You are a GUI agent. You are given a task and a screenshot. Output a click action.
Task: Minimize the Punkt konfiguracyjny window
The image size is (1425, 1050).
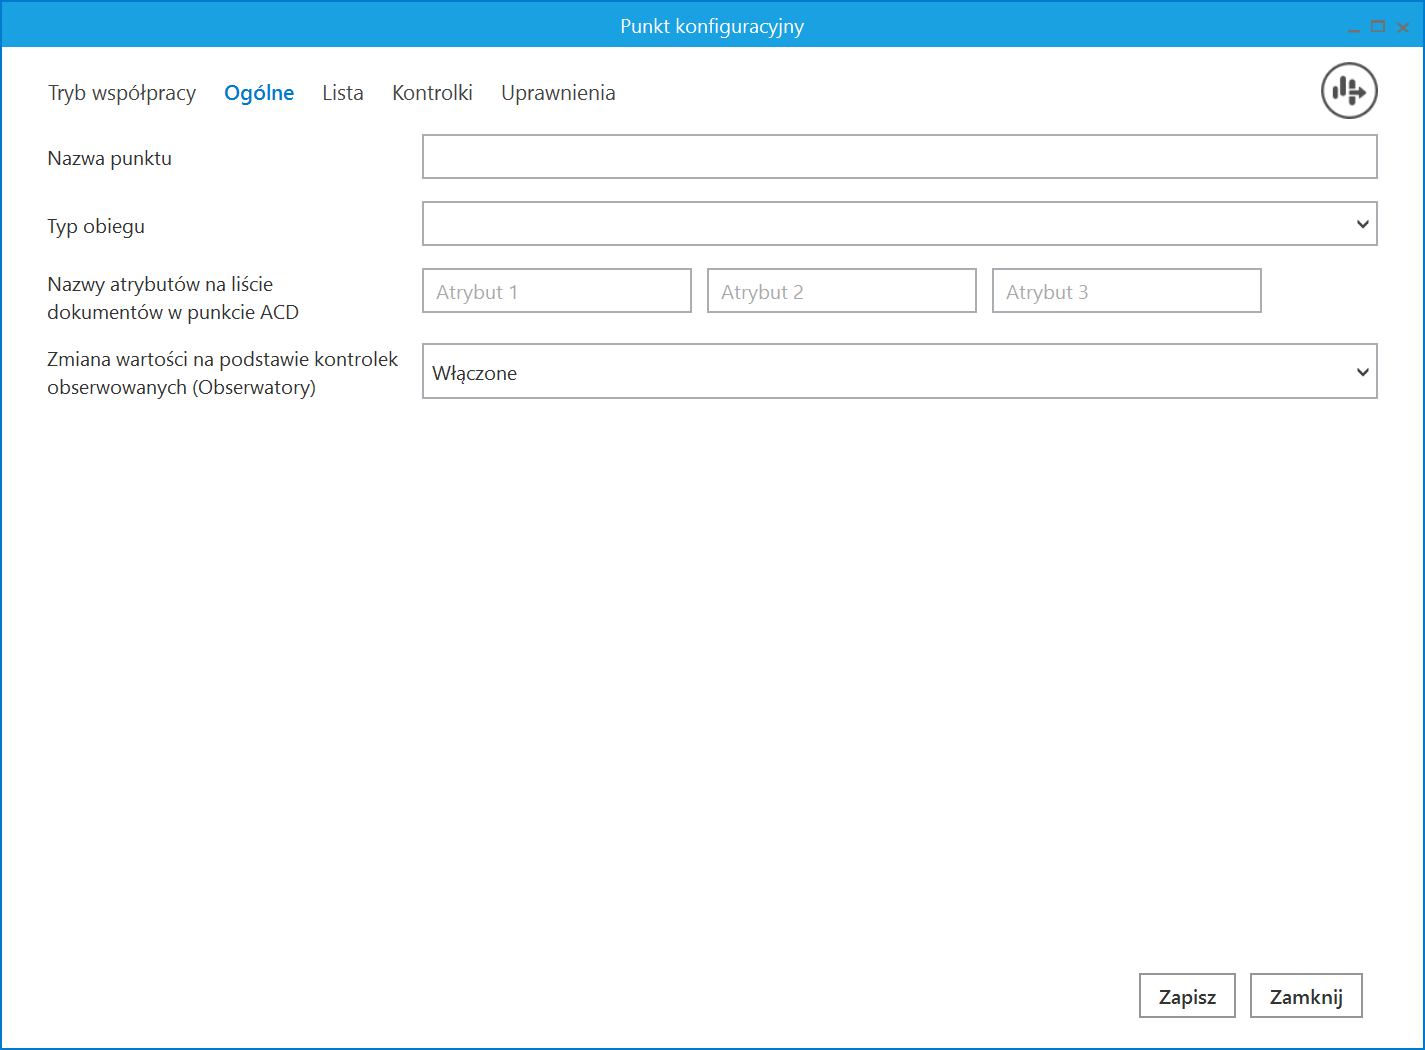(1354, 28)
